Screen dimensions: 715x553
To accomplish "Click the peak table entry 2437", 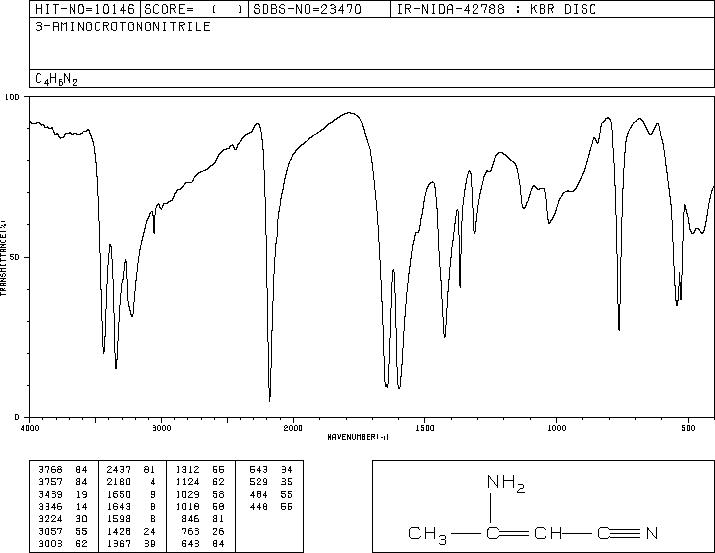I will (x=119, y=470).
